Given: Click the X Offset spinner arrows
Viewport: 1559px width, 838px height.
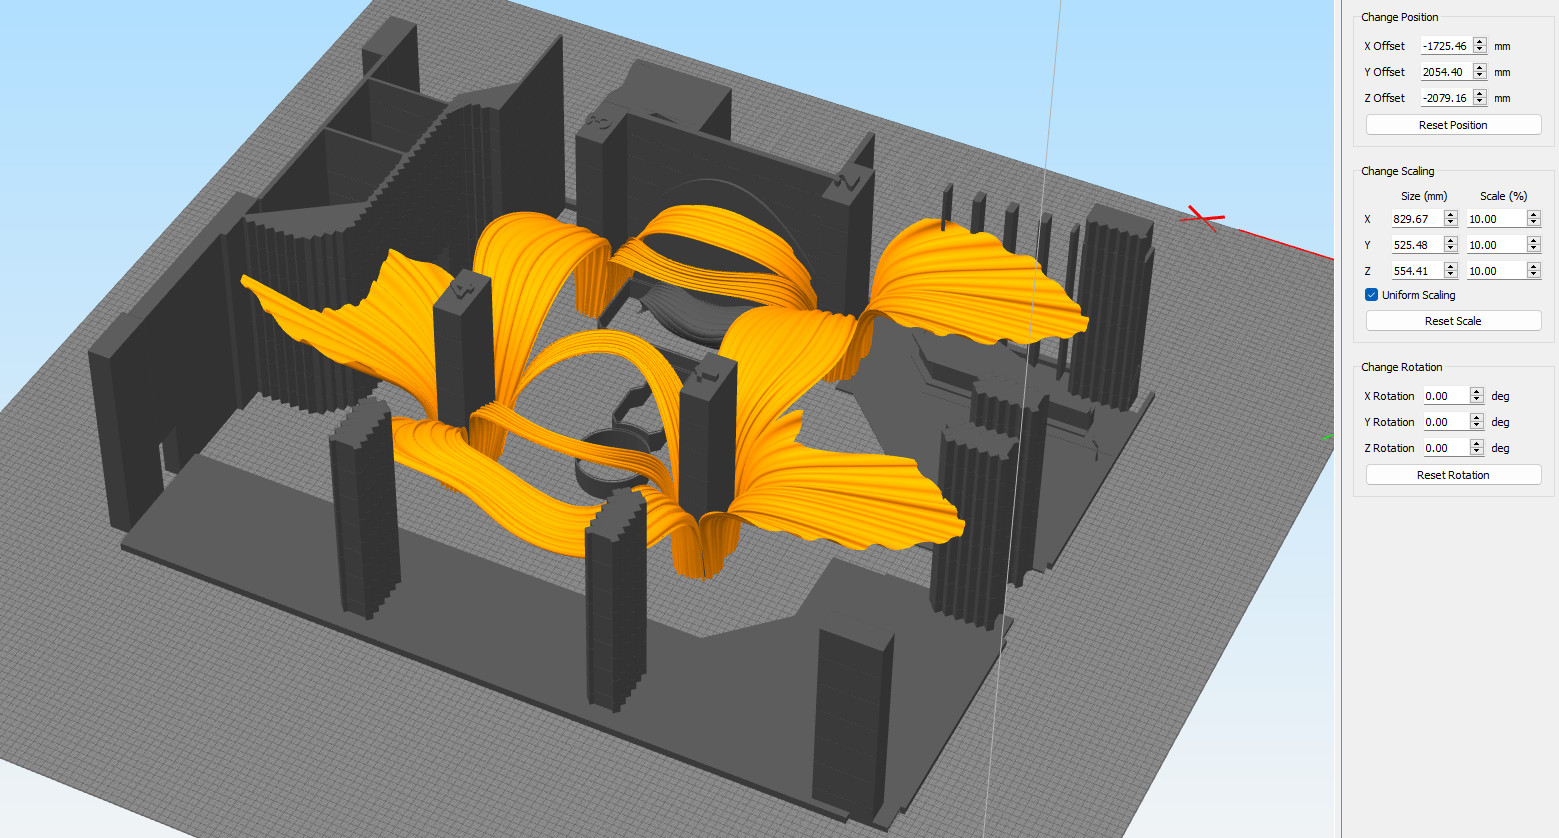Looking at the screenshot, I should pos(1480,46).
